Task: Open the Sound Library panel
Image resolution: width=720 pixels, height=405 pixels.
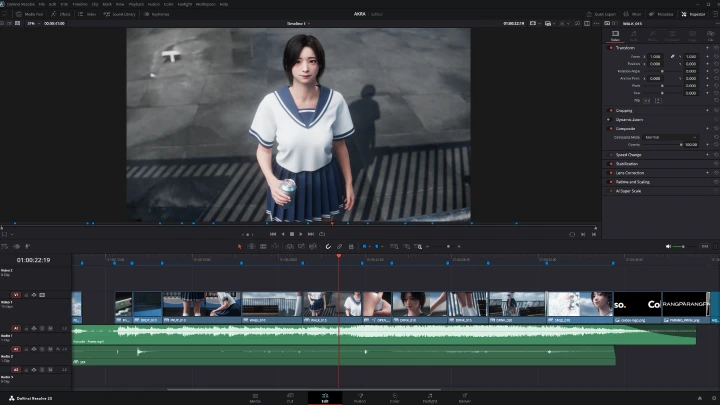Action: 120,14
